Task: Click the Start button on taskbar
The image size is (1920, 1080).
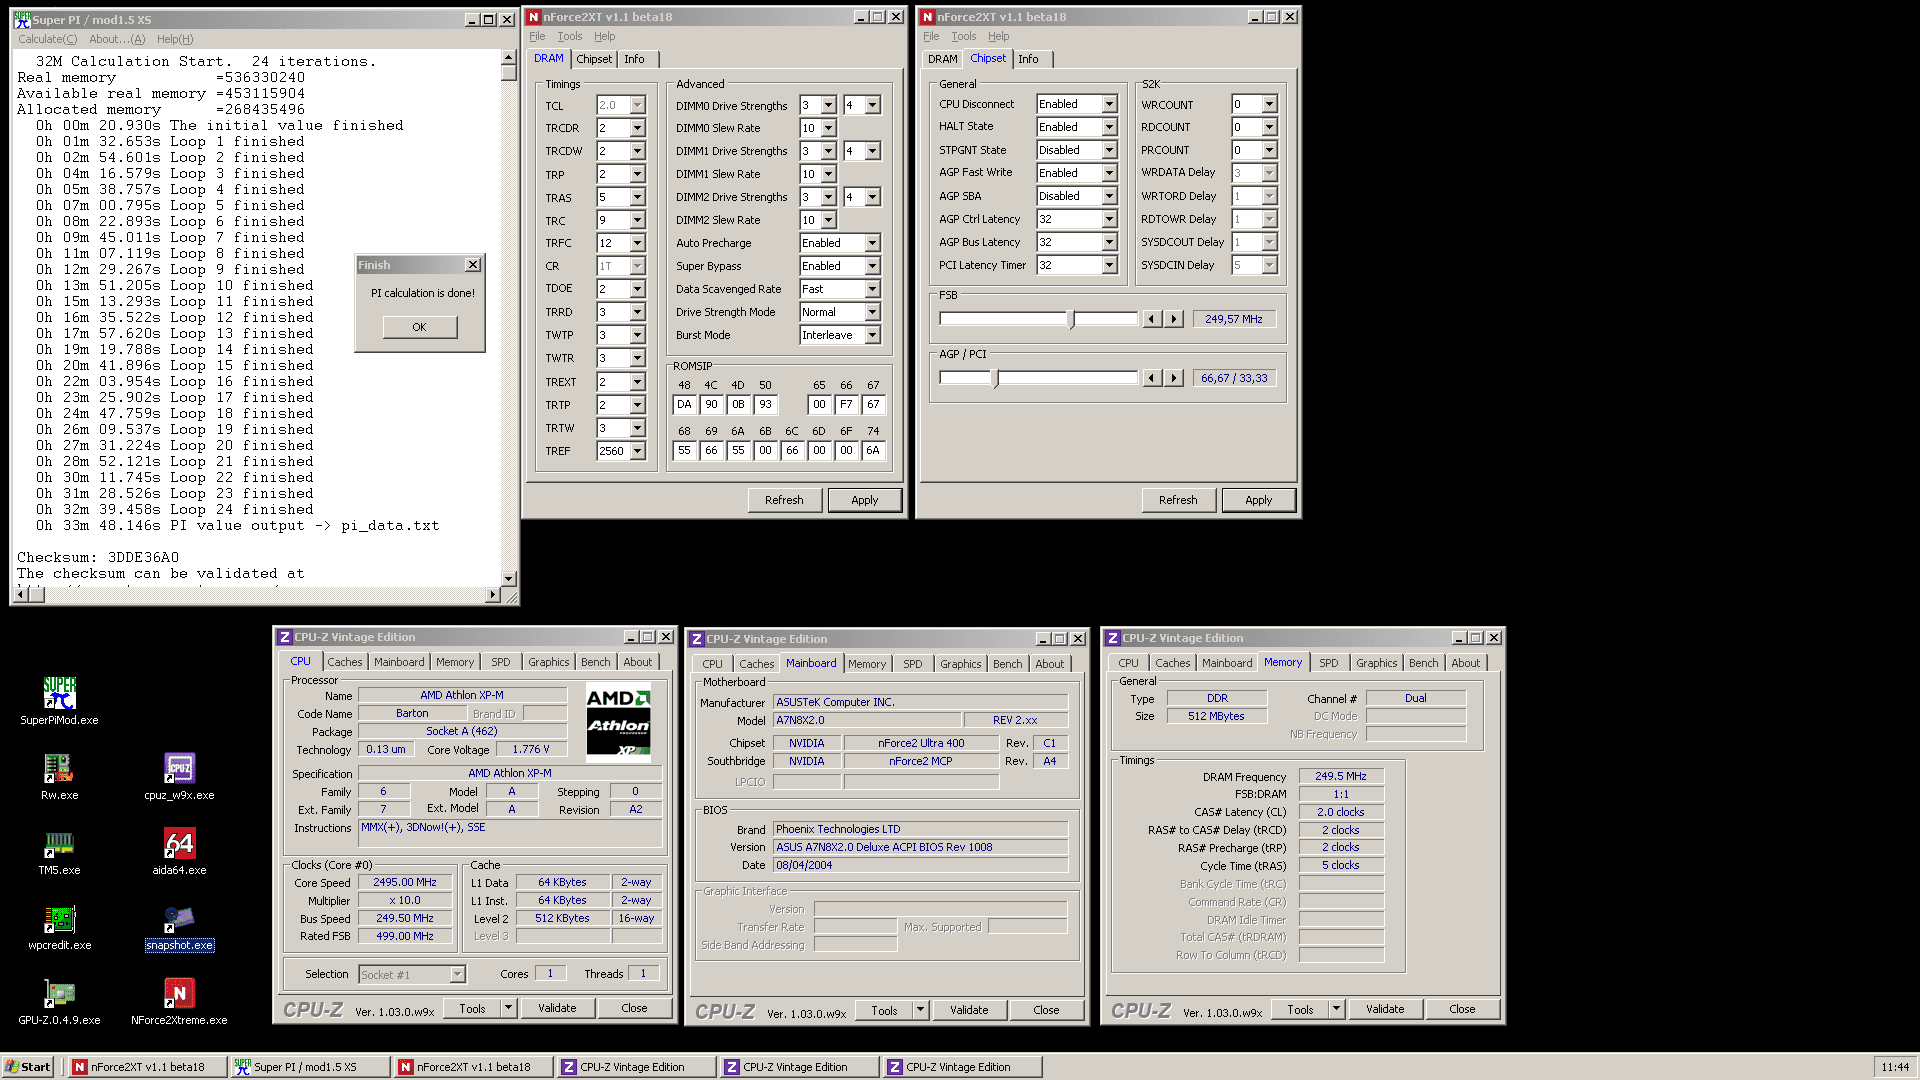Action: pyautogui.click(x=28, y=1067)
